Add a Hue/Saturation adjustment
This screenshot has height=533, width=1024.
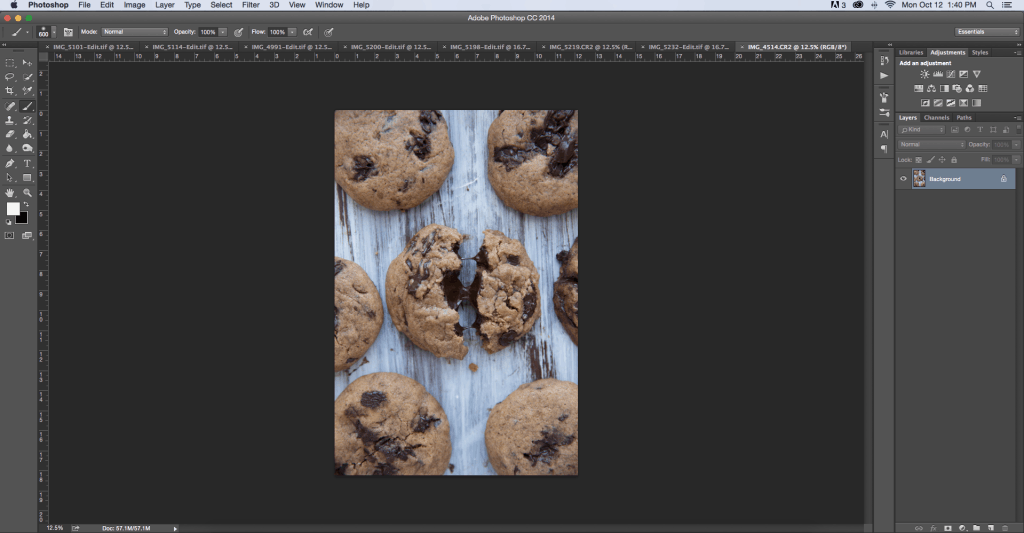pyautogui.click(x=918, y=89)
